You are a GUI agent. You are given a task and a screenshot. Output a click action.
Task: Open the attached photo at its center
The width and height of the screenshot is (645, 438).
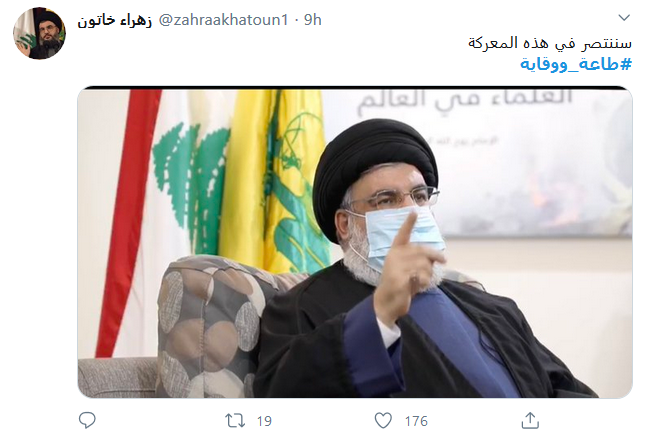[355, 242]
